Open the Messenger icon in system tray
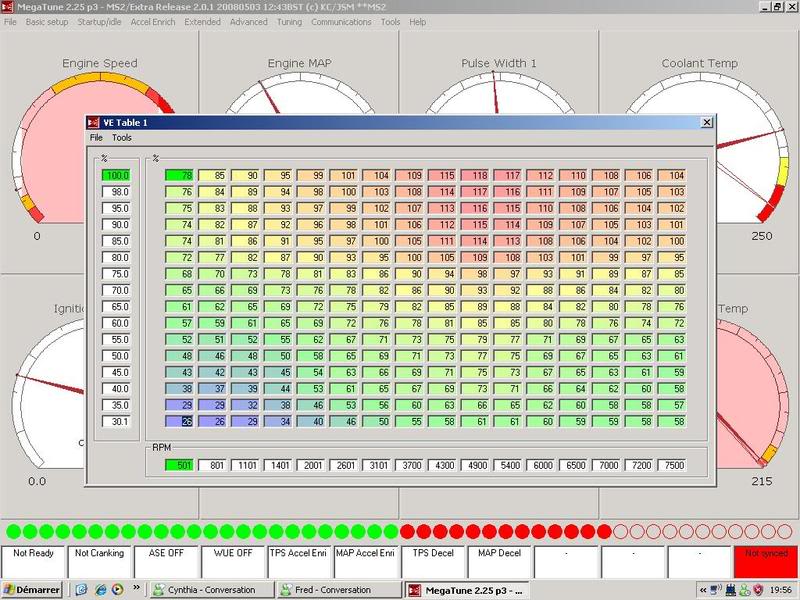Viewport: 800px width, 600px height. point(743,590)
